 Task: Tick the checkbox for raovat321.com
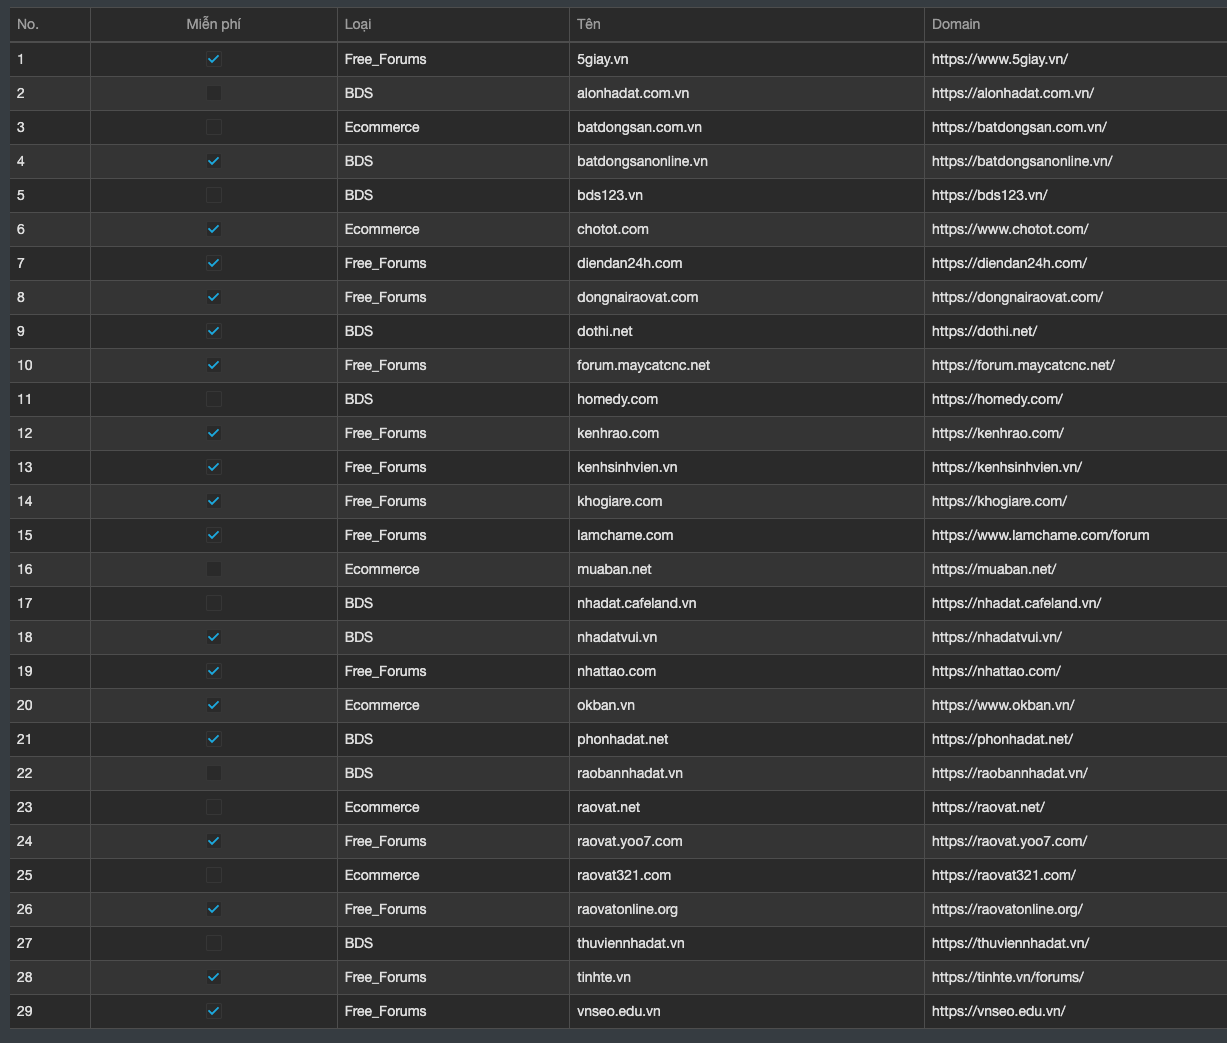(214, 875)
